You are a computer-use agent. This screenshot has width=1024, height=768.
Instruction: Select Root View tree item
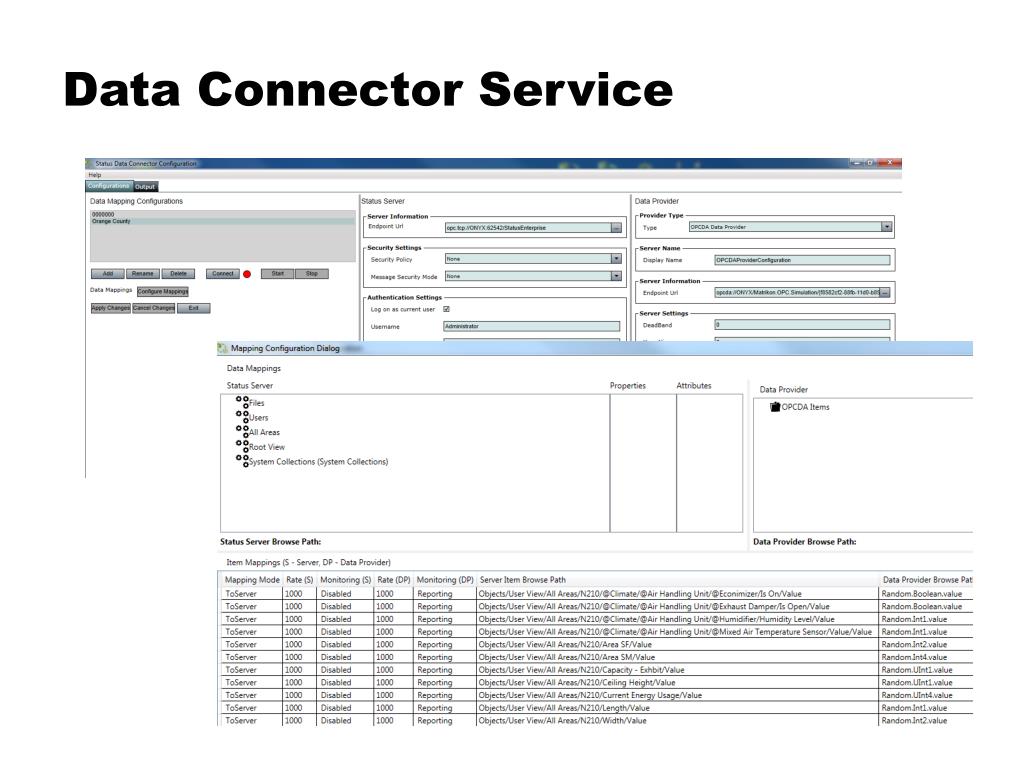(x=266, y=447)
